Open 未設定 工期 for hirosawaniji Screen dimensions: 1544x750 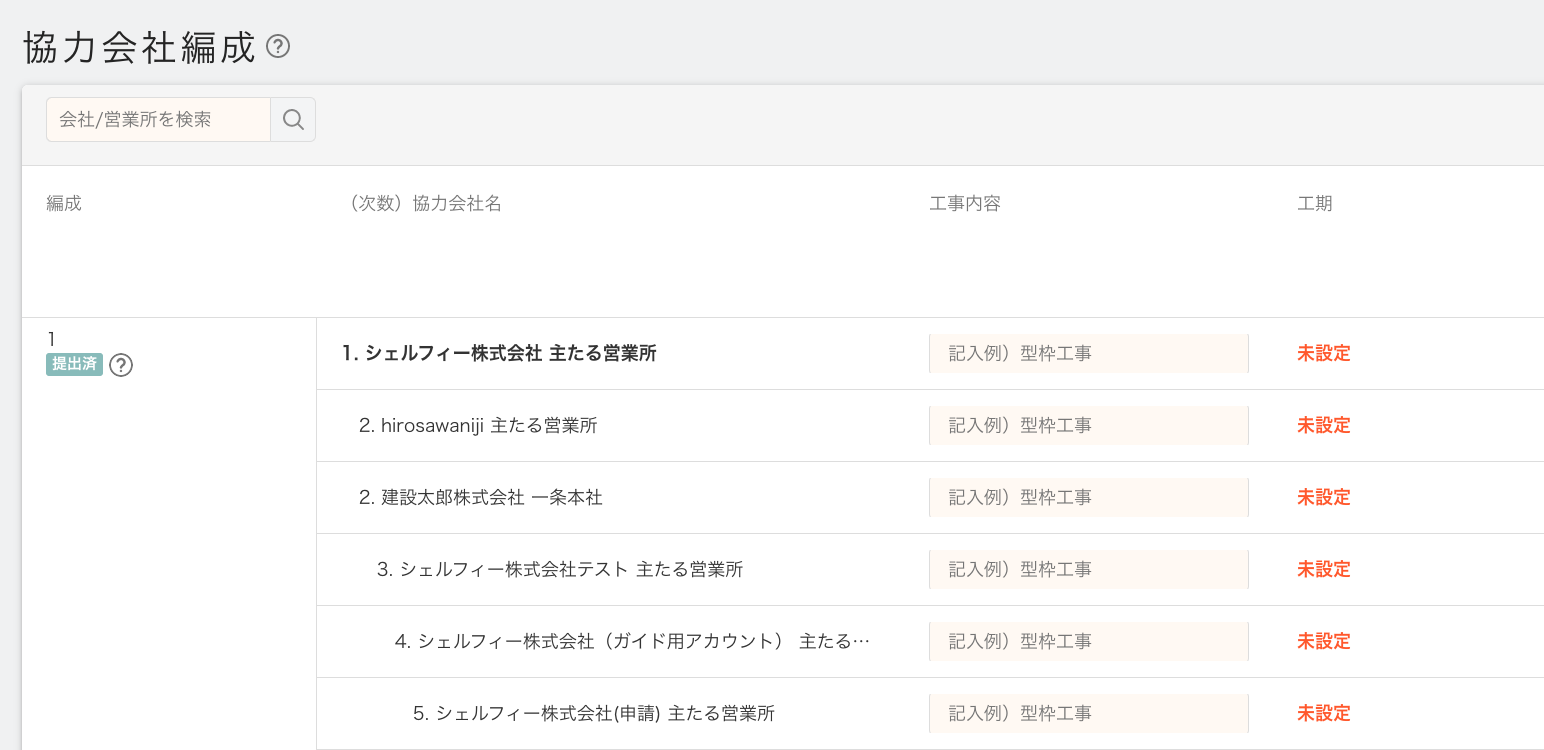tap(1323, 425)
